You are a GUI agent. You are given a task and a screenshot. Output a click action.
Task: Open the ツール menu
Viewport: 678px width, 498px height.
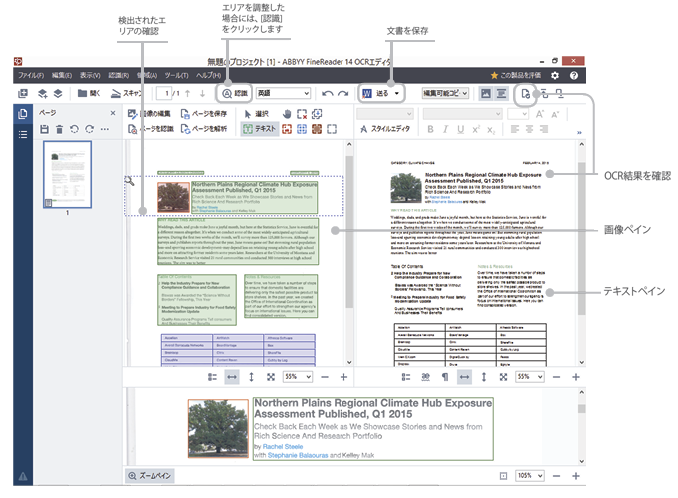tap(176, 75)
